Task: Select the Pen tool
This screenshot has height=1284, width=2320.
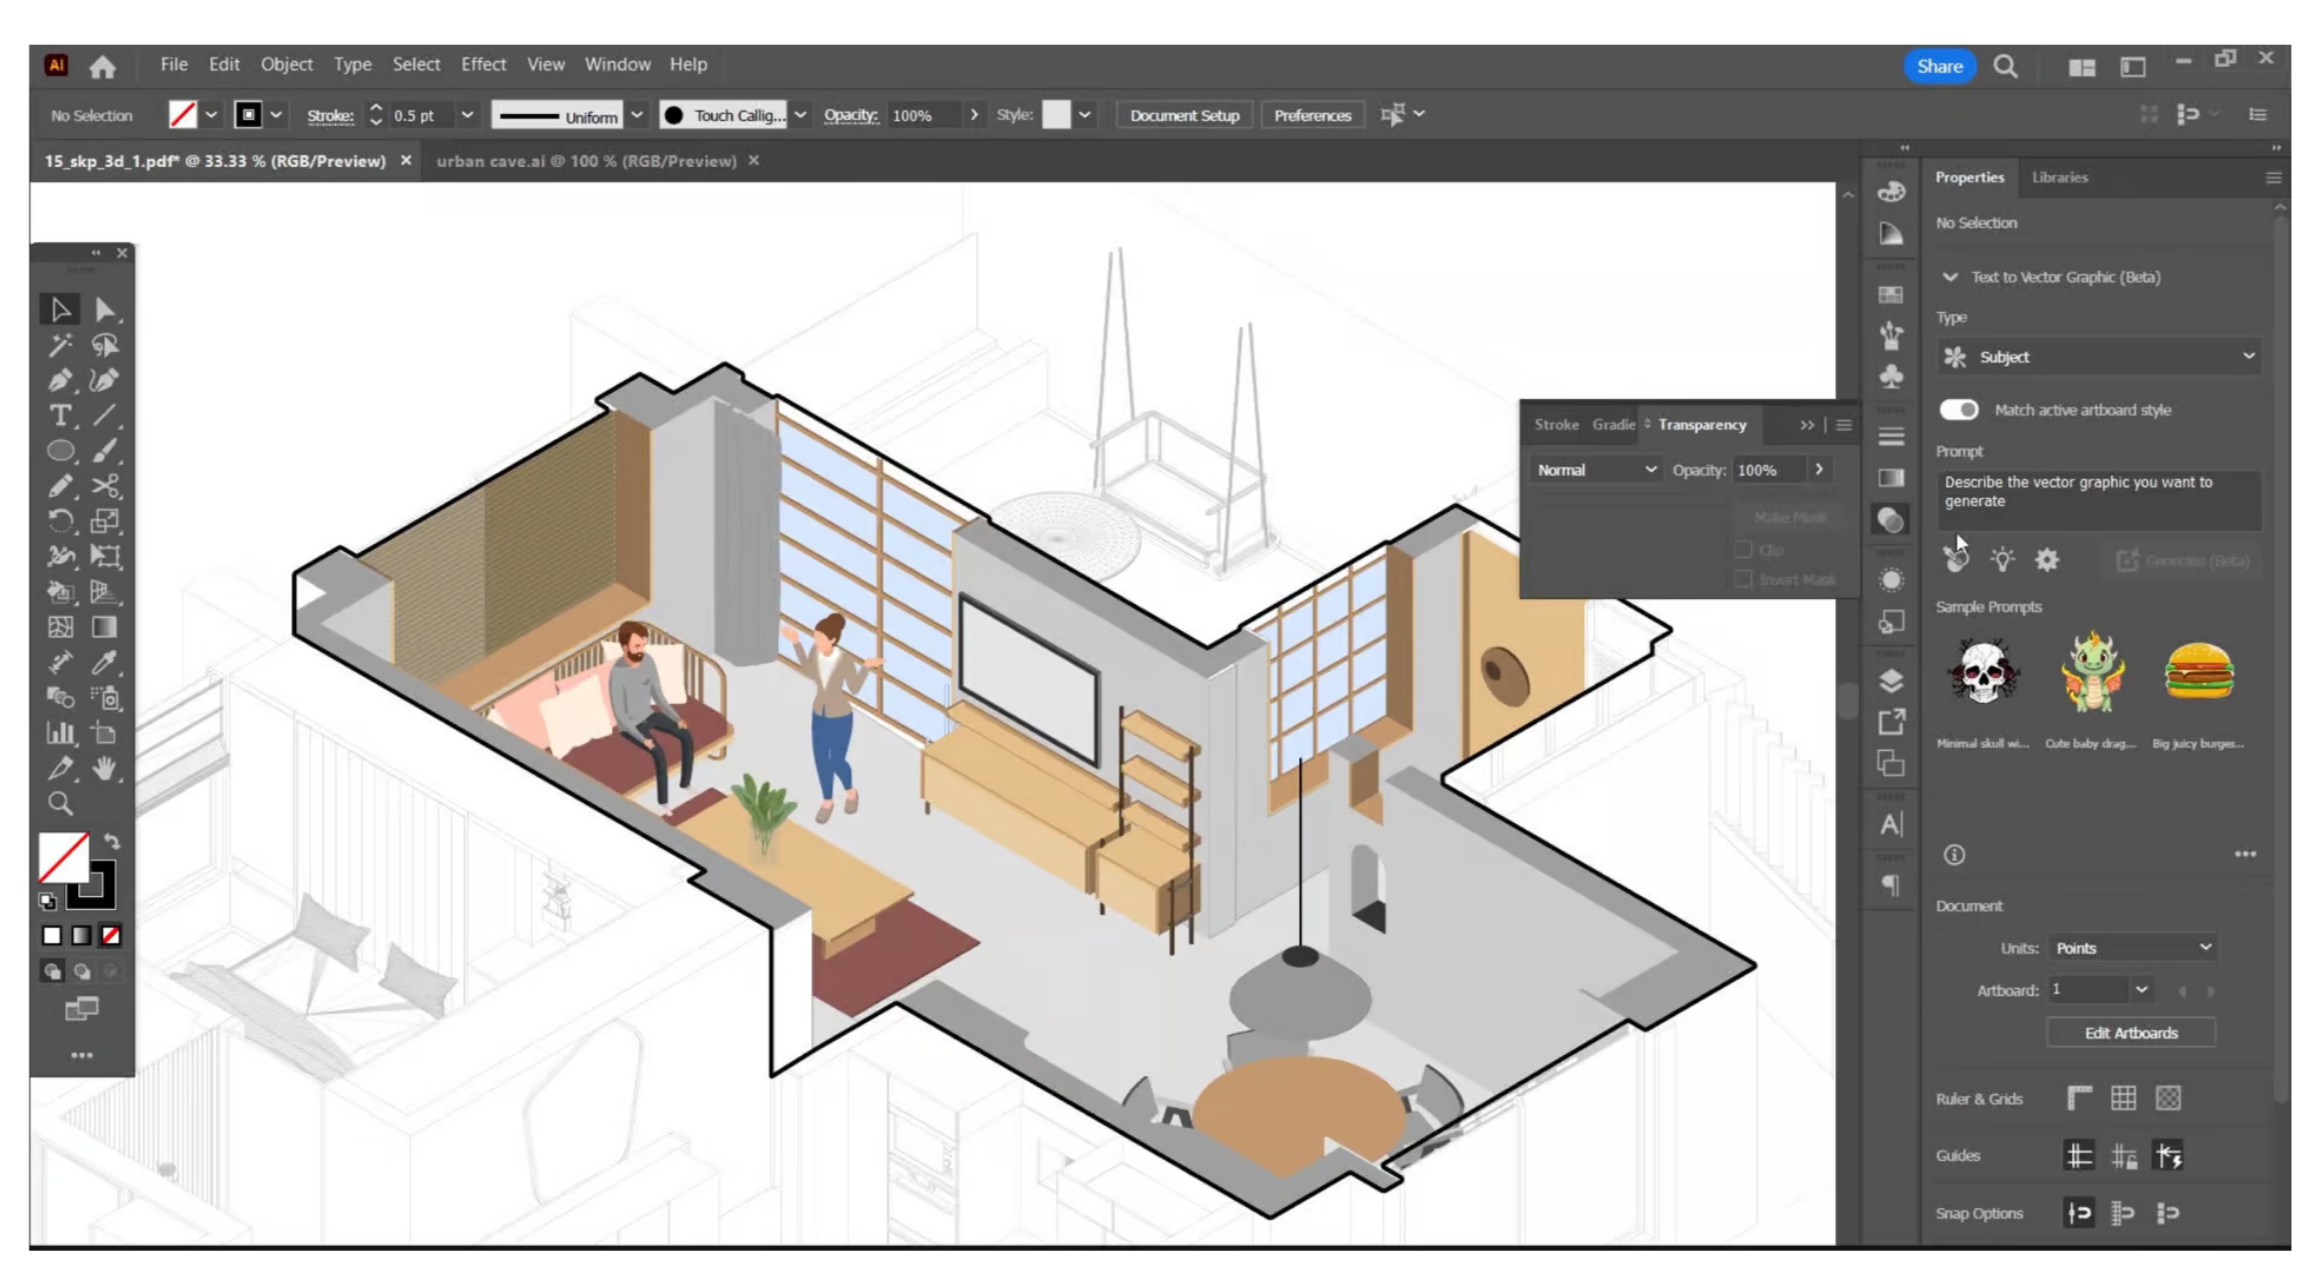Action: [x=60, y=380]
